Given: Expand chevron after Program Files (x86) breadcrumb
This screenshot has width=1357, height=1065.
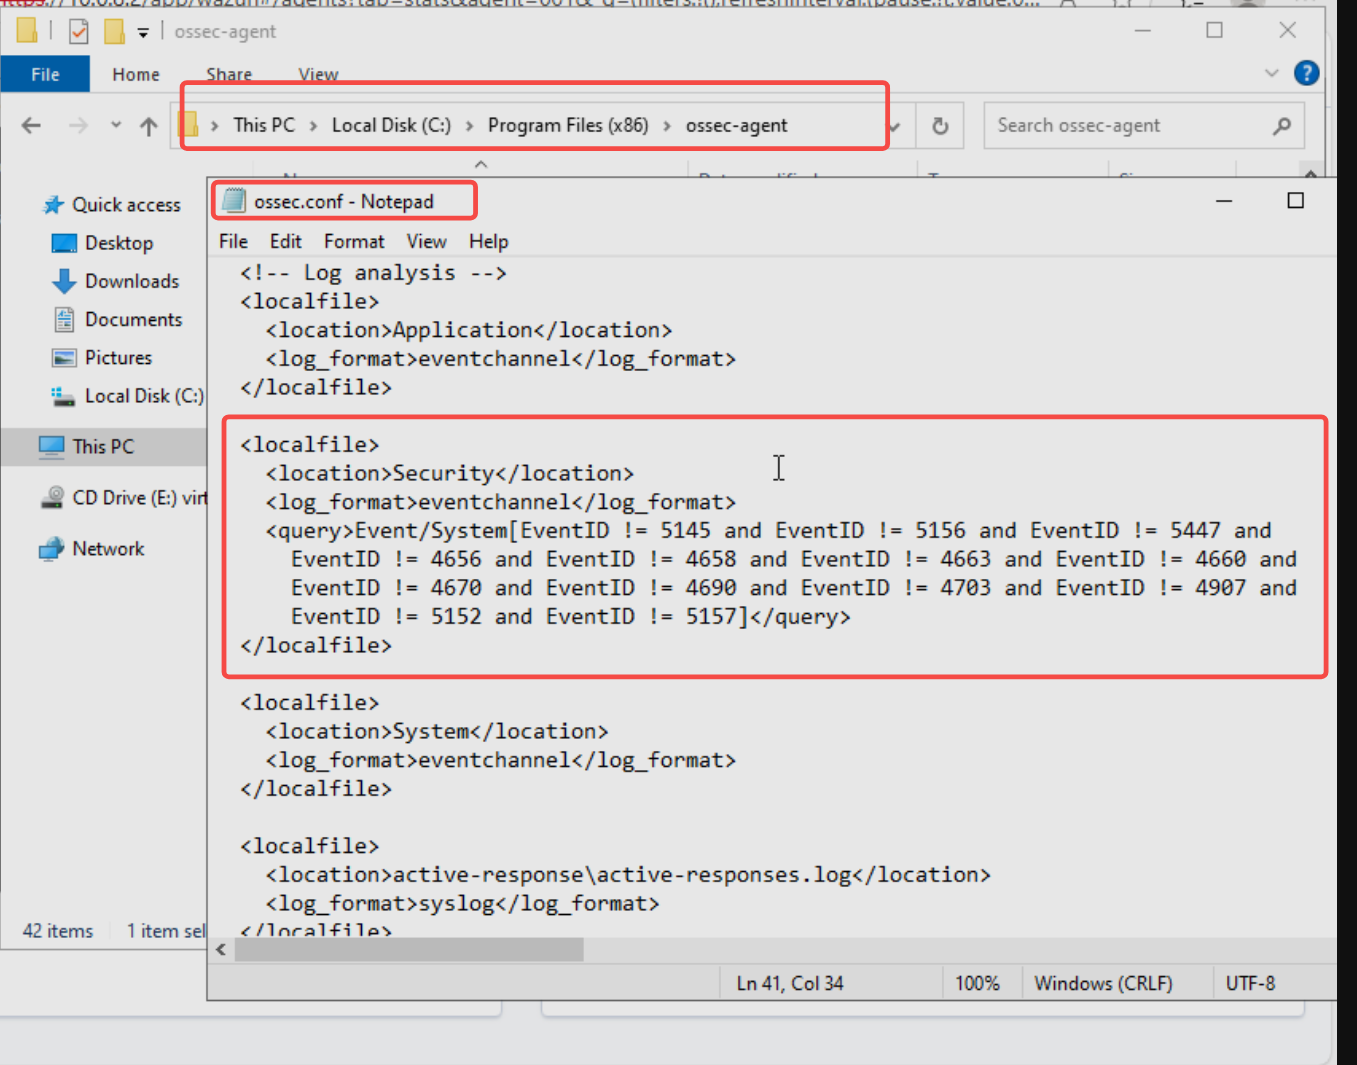Looking at the screenshot, I should pos(667,126).
